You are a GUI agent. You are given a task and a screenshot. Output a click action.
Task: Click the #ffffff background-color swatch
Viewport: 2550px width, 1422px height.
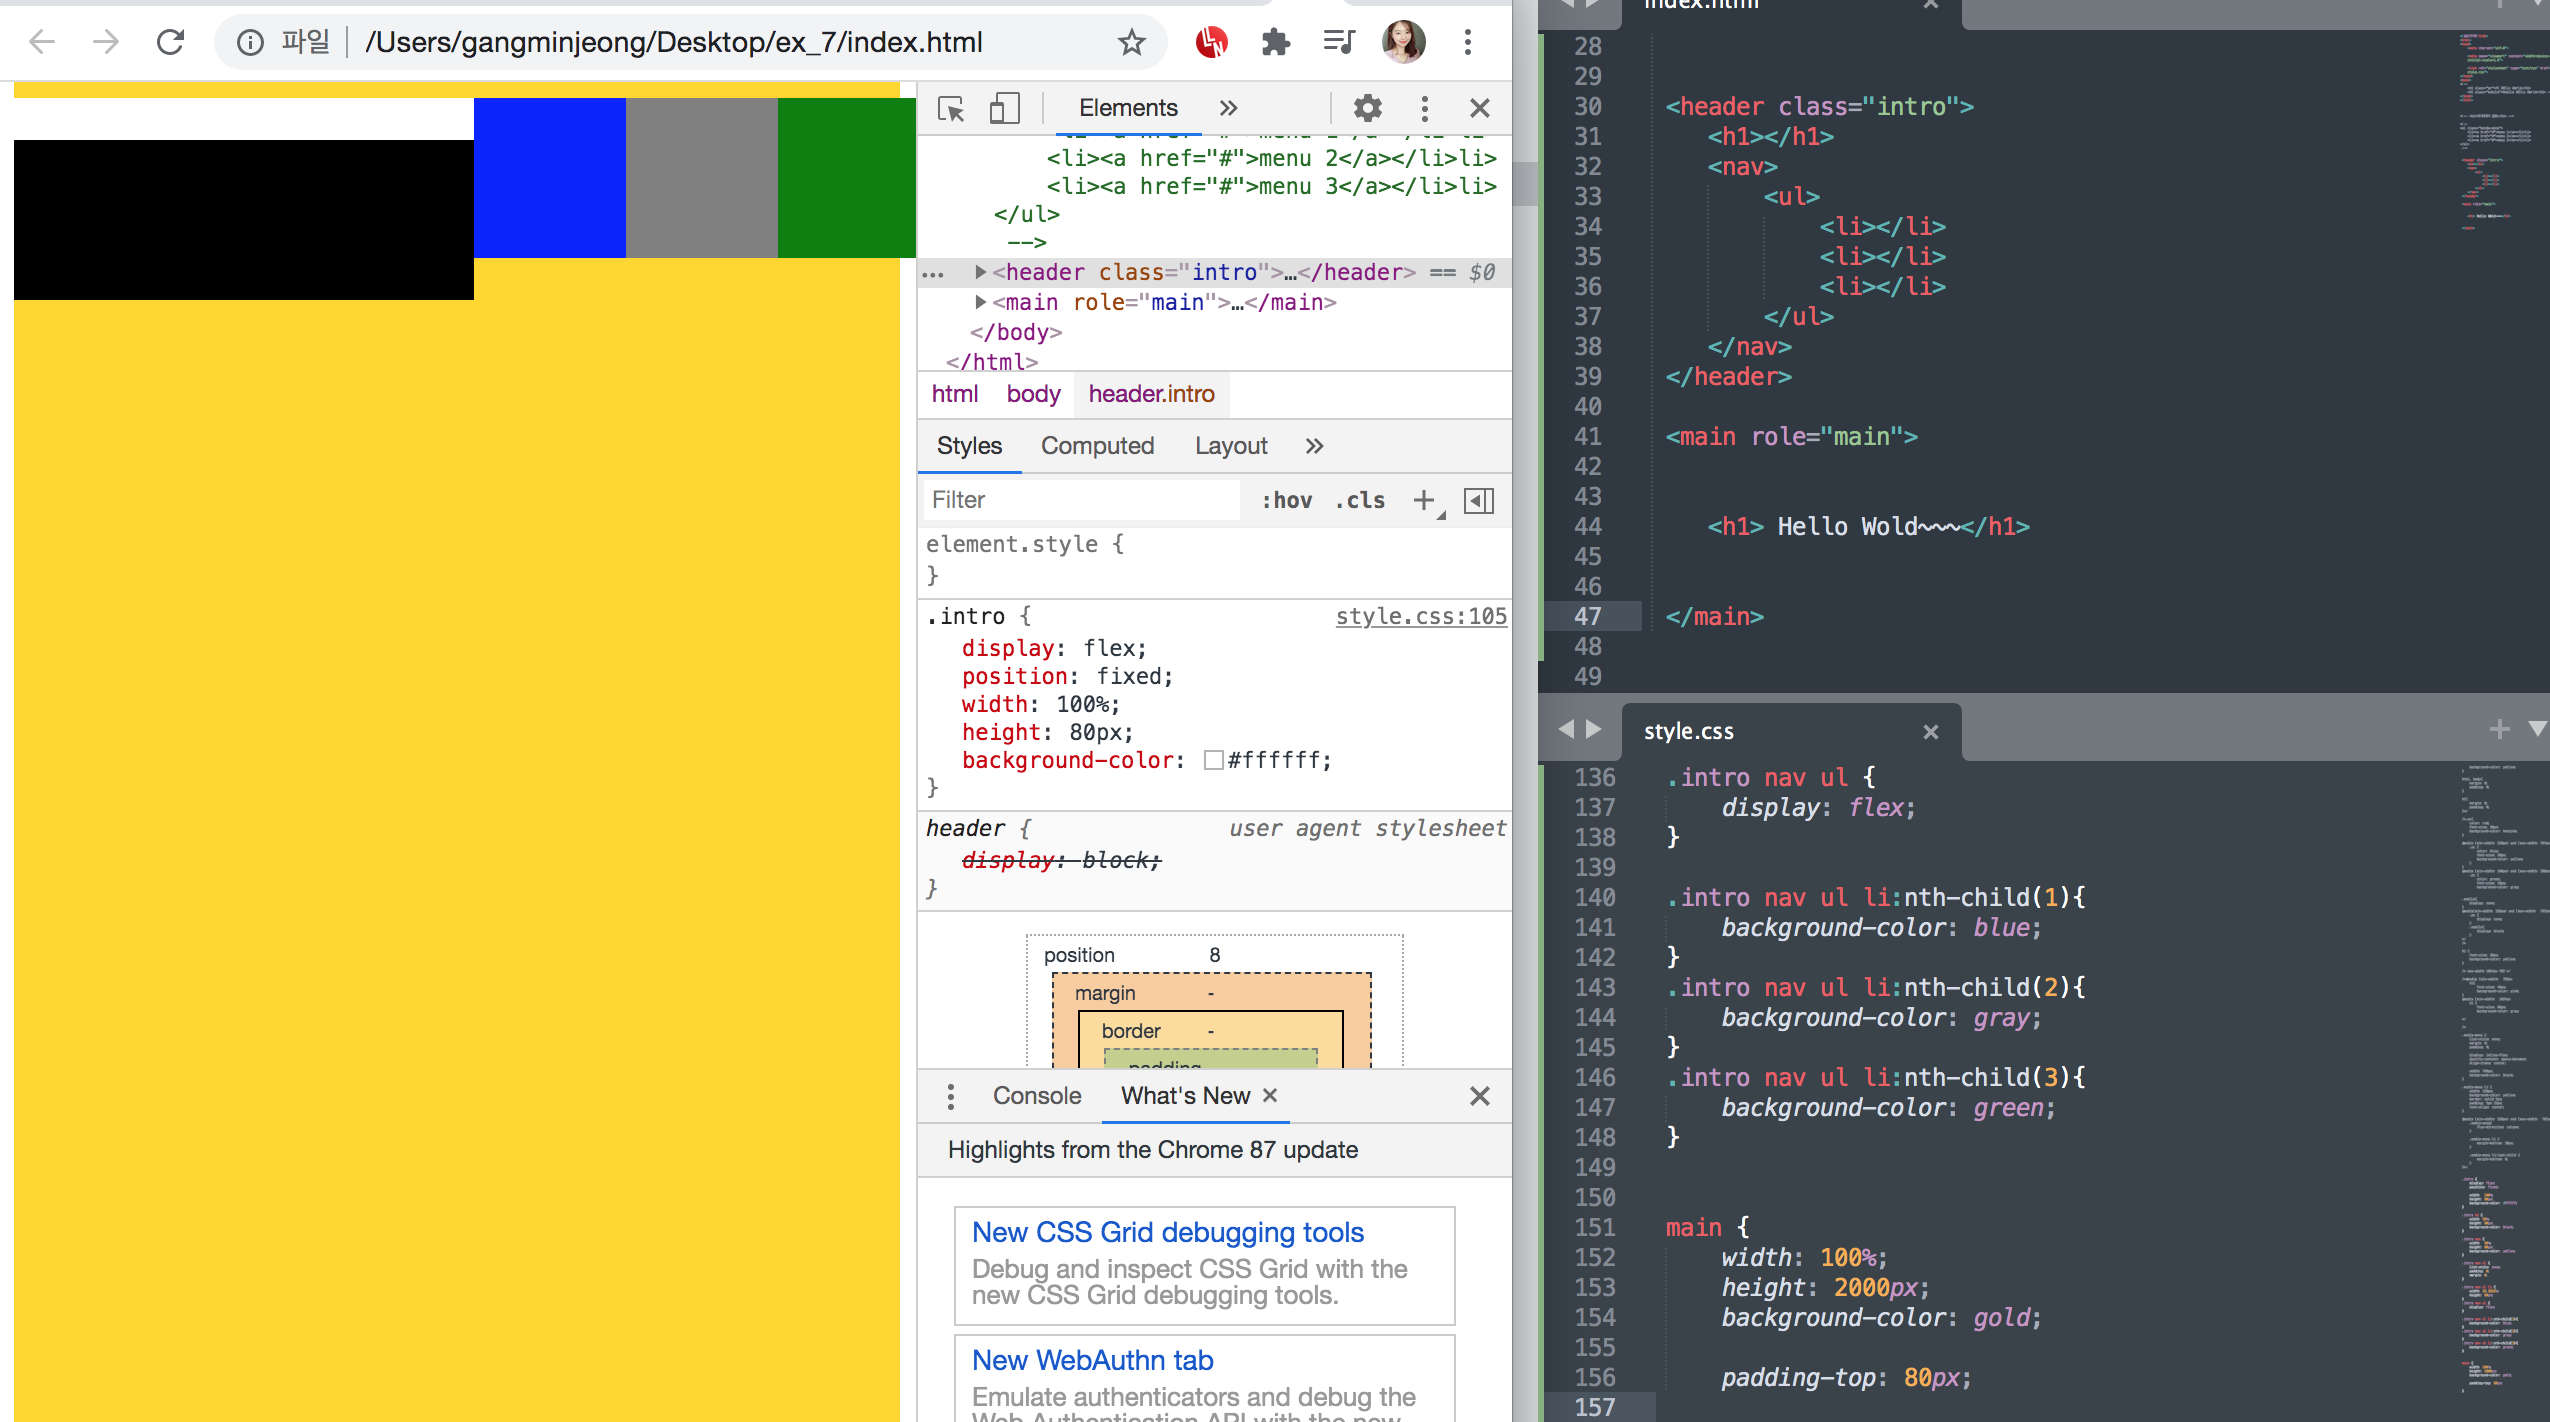pos(1213,760)
